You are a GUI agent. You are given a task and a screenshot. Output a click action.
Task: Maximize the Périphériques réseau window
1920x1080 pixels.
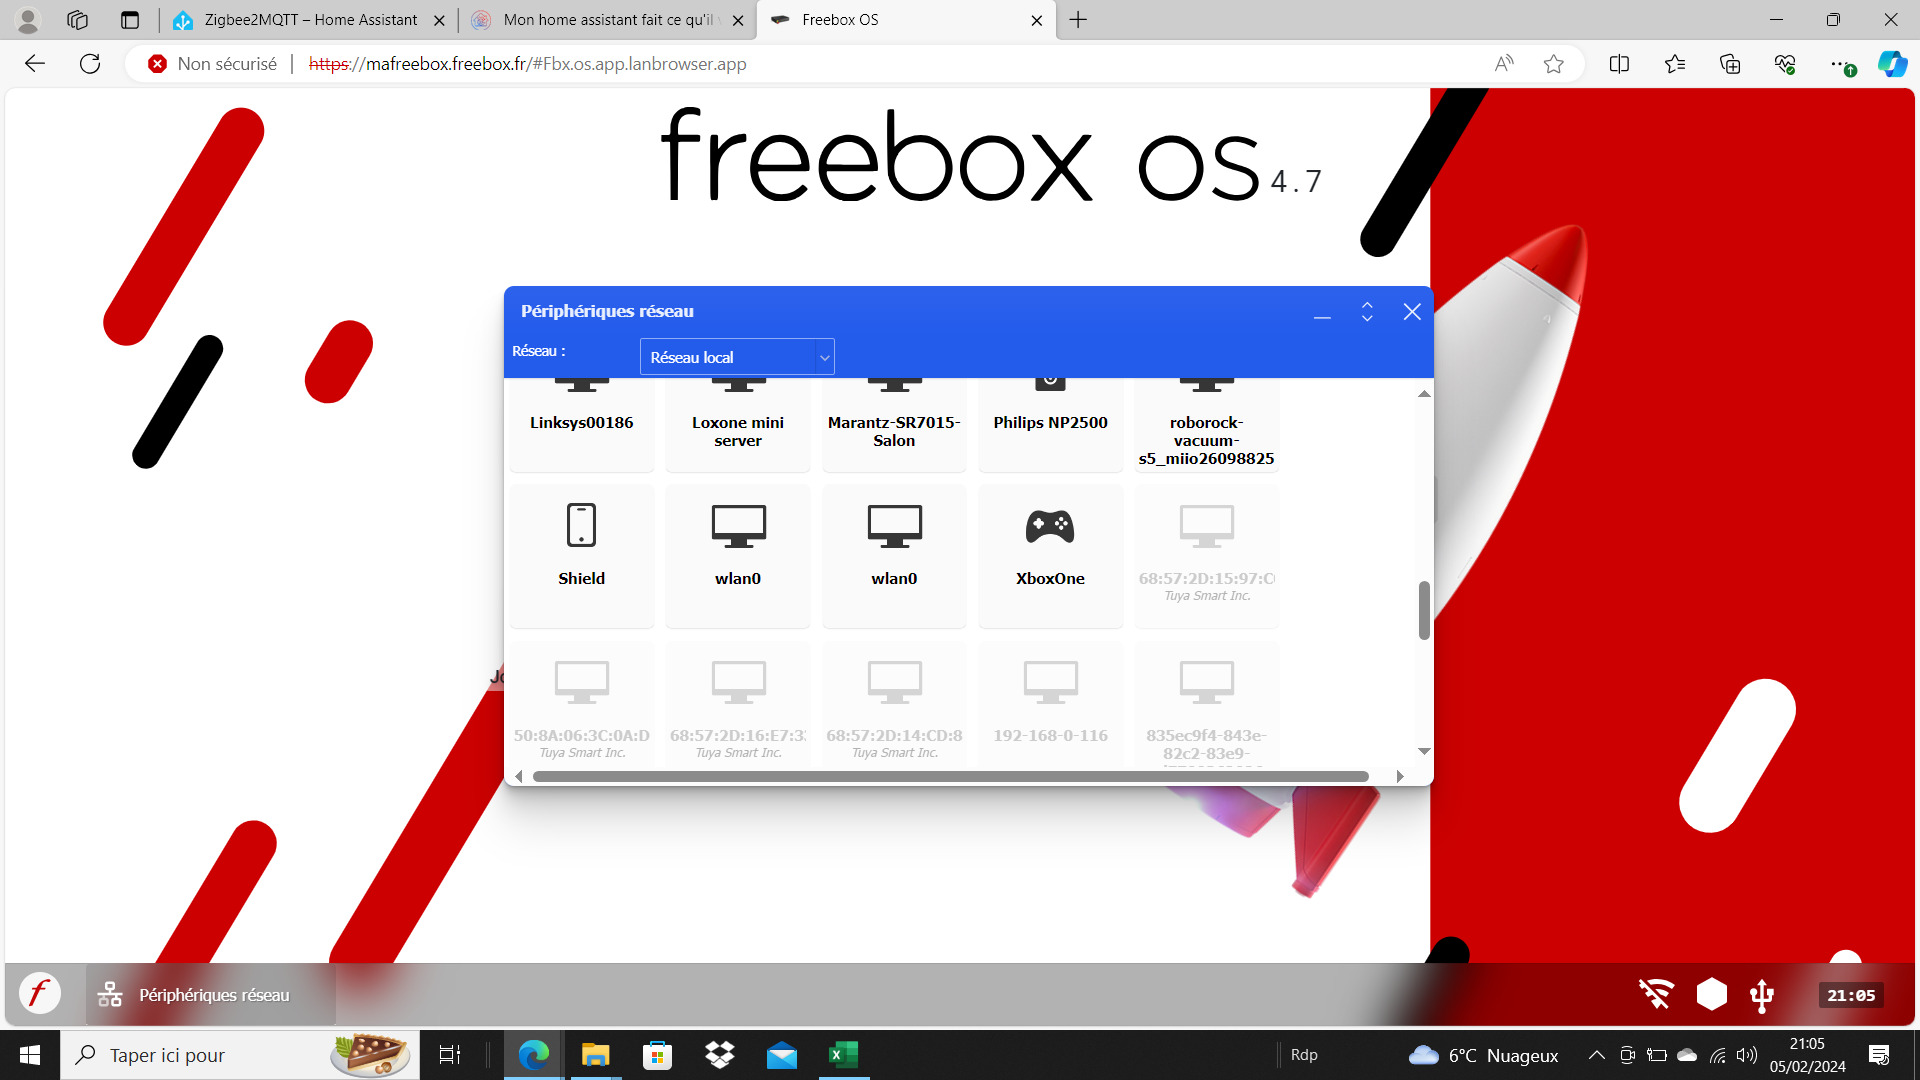(1367, 312)
